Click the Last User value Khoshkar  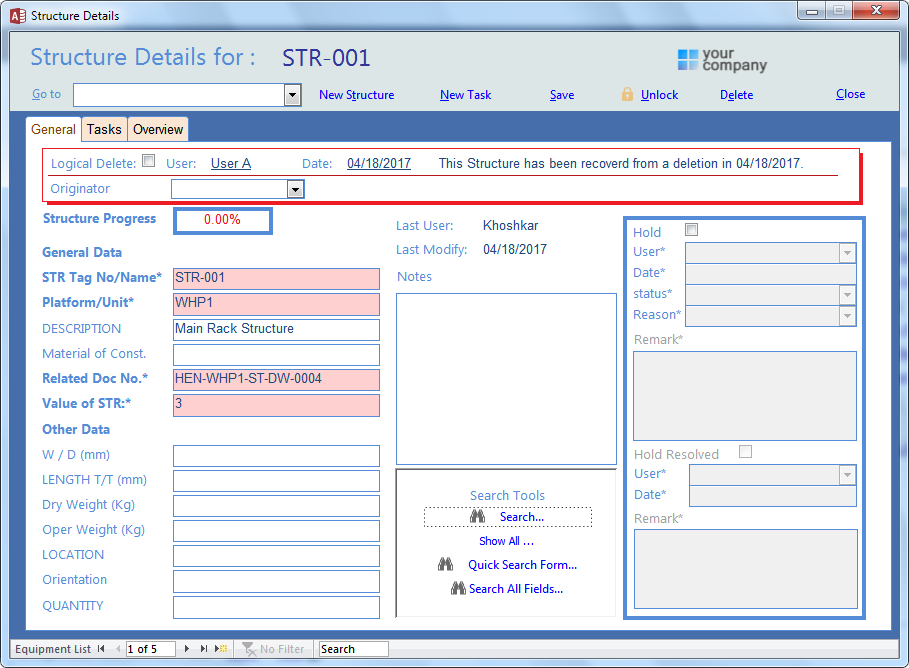click(x=510, y=226)
